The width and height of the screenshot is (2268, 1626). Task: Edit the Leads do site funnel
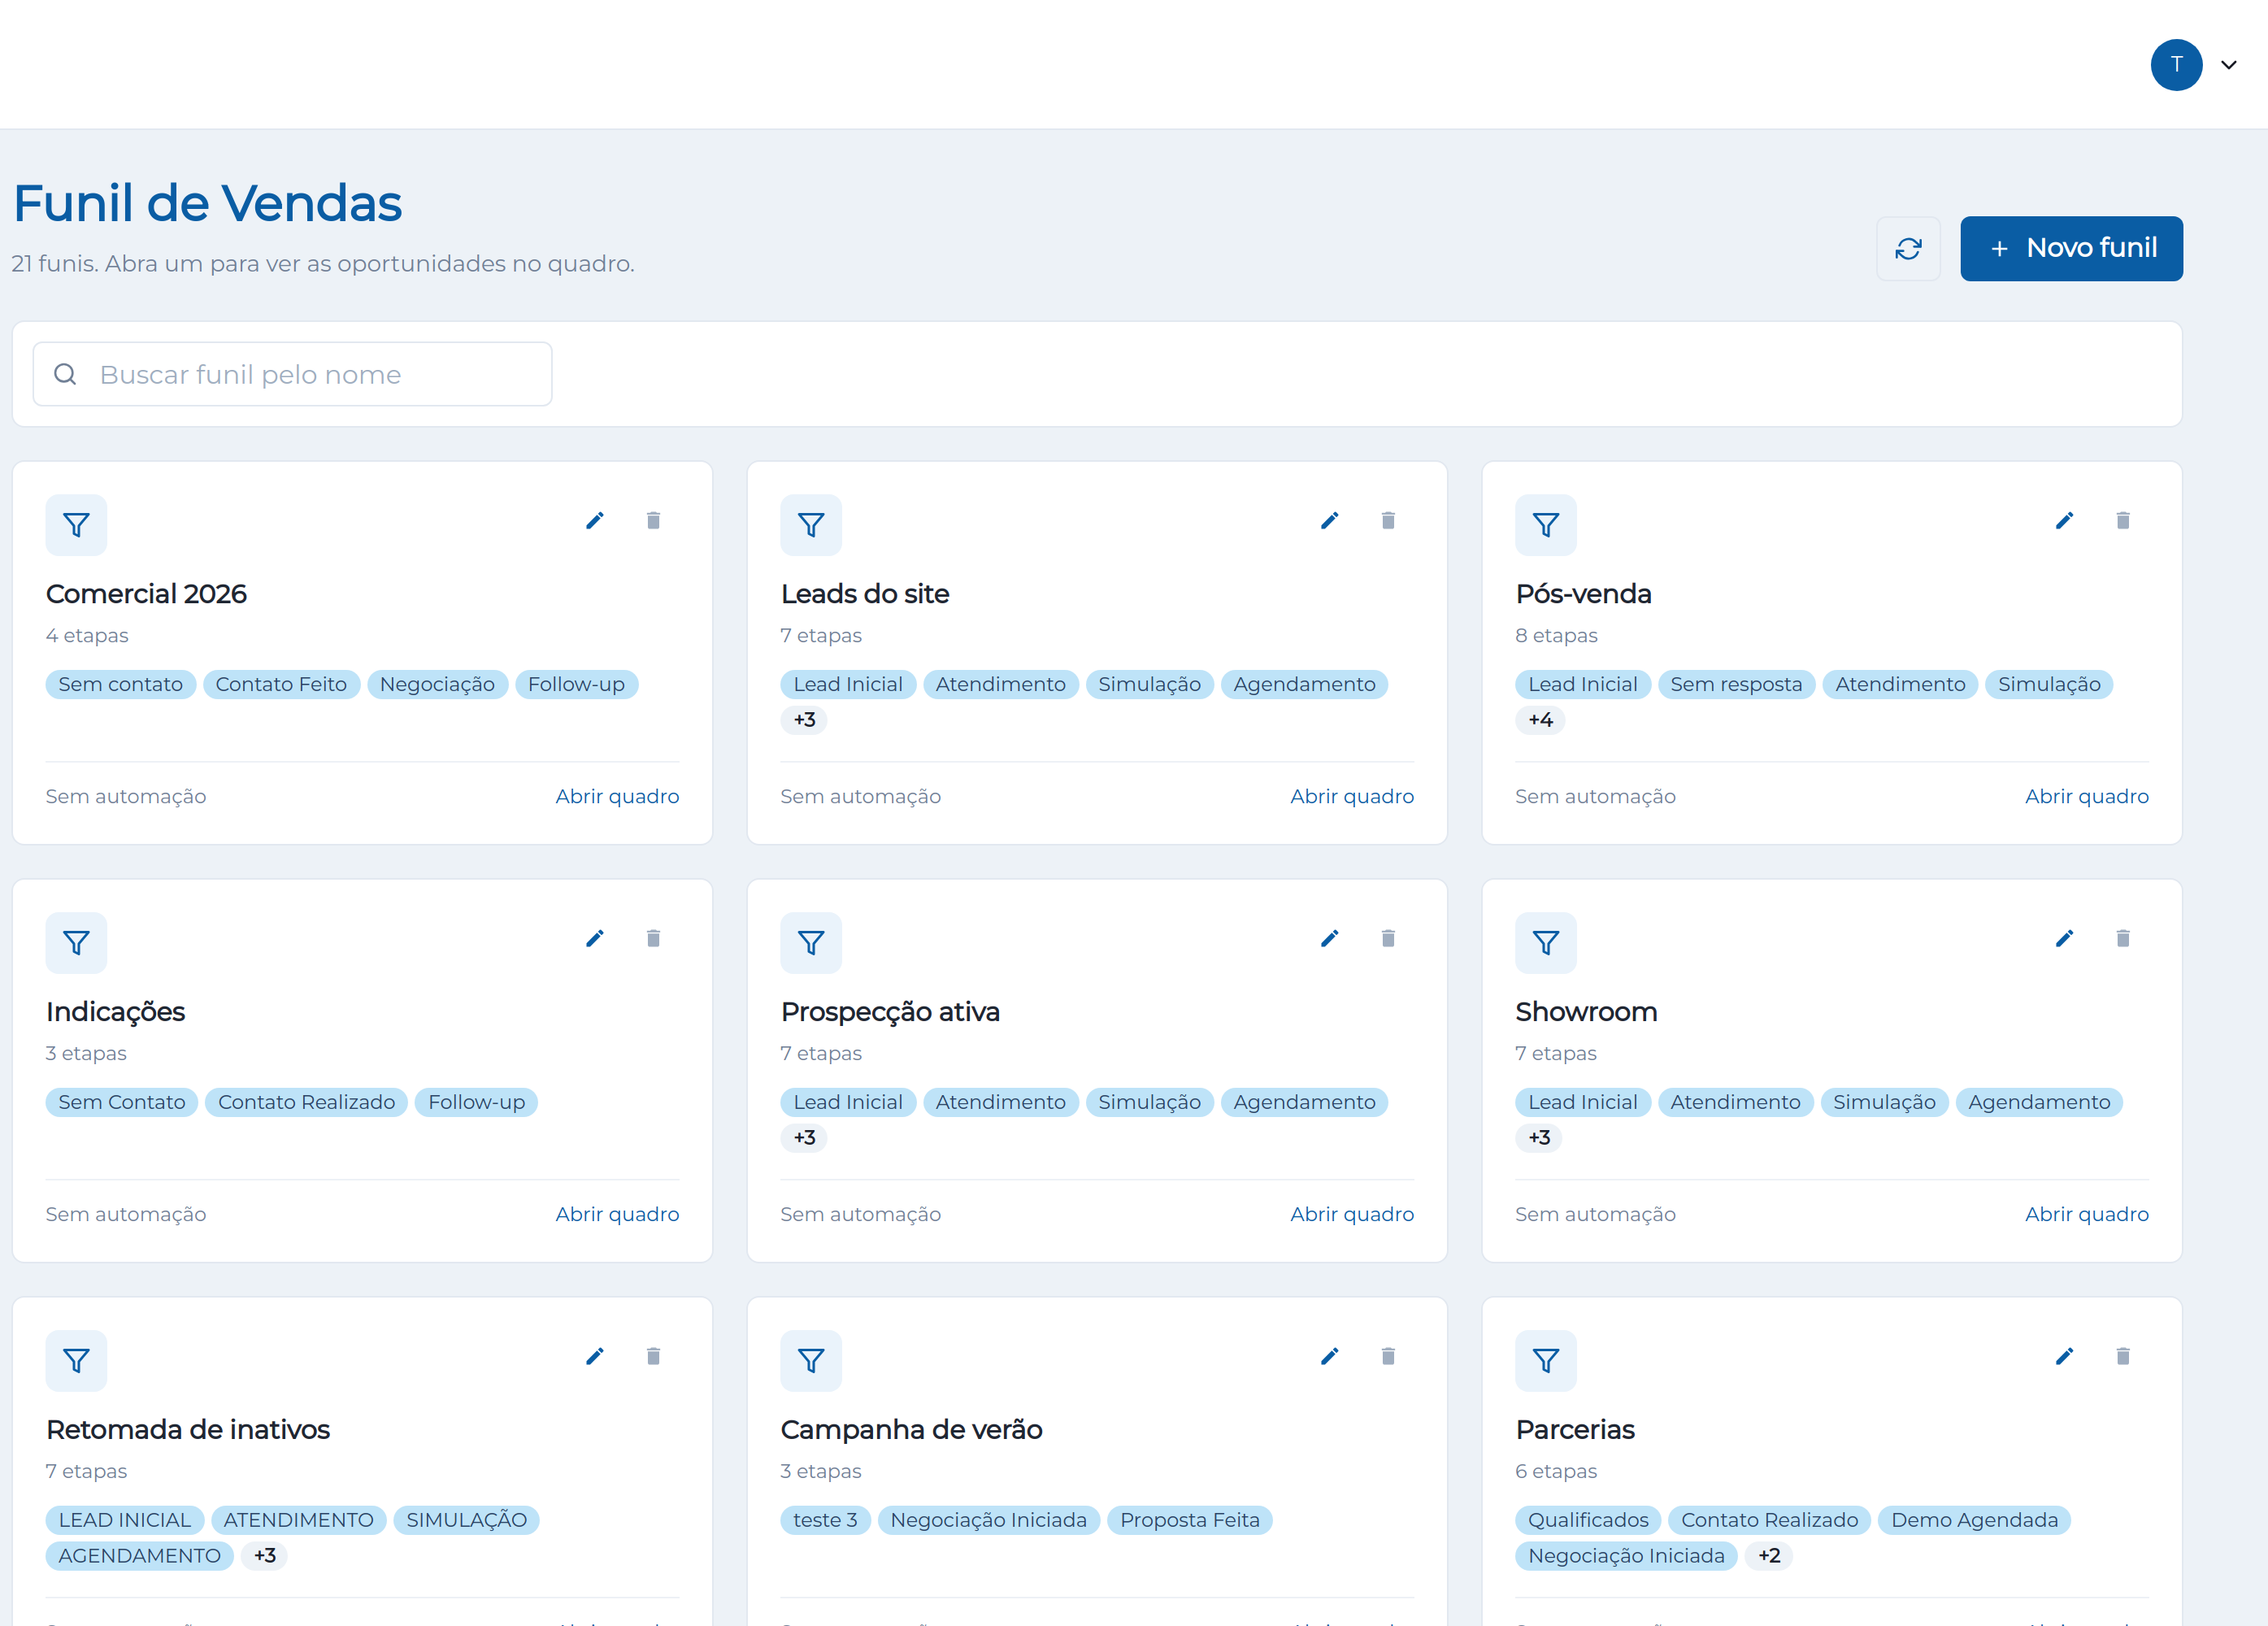coord(1329,521)
